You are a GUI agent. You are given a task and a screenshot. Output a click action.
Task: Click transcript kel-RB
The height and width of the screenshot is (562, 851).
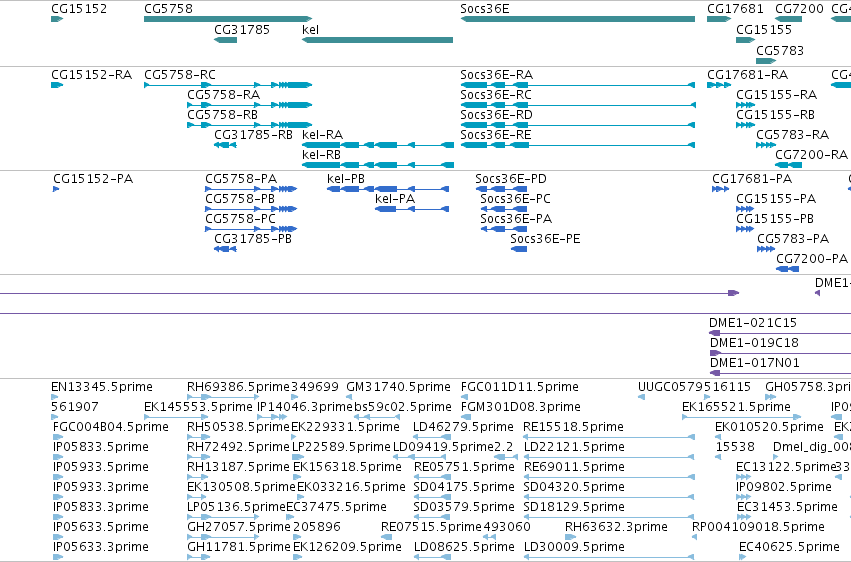[378, 165]
